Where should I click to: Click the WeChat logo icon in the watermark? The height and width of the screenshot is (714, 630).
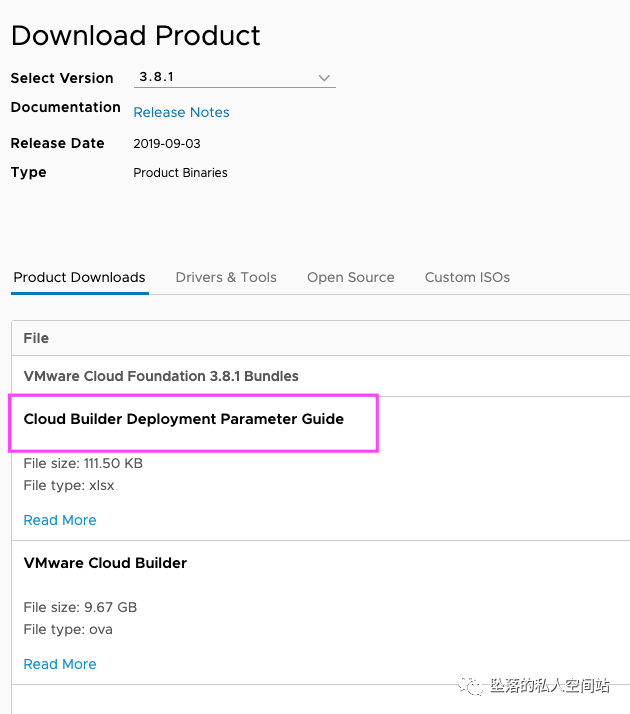coord(470,686)
